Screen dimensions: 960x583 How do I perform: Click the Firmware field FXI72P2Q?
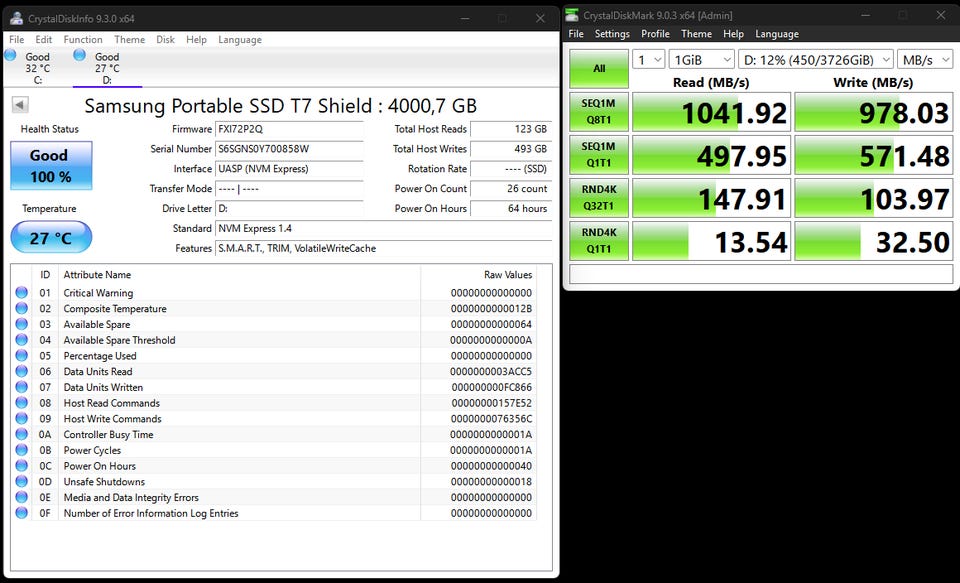[x=289, y=129]
